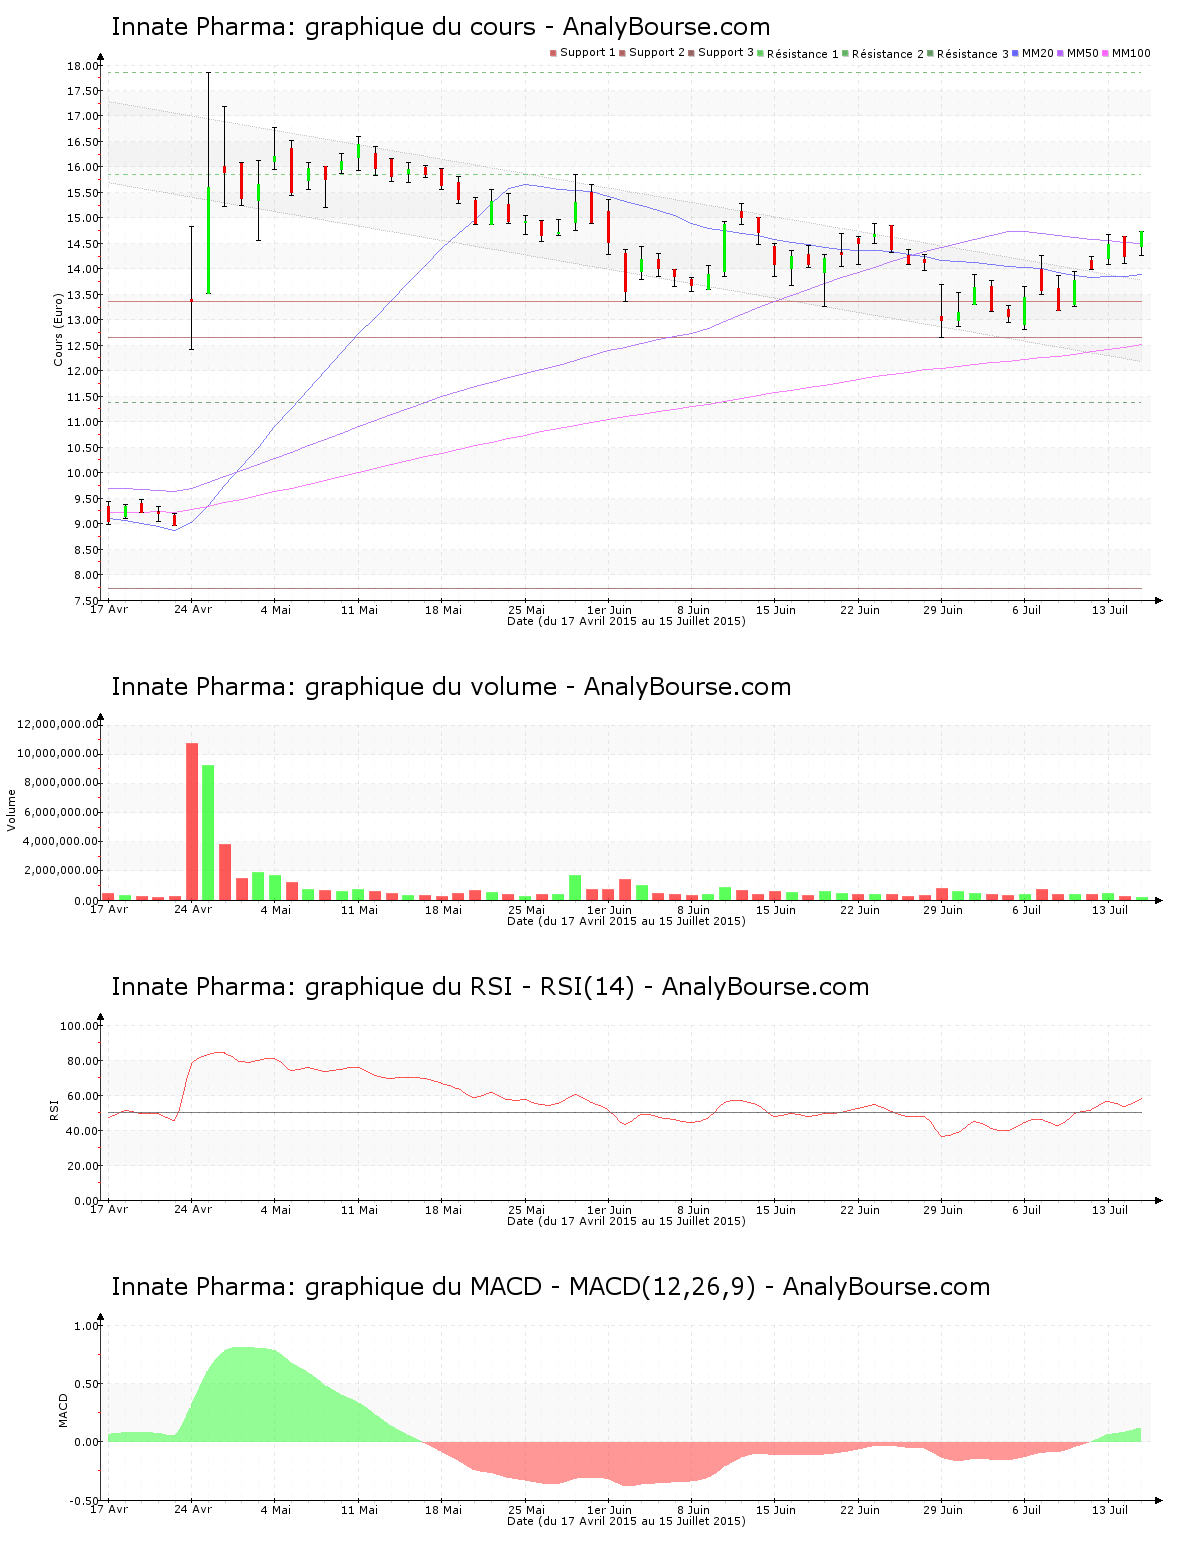Click the tallest green volume bar
This screenshot has height=1550, width=1200.
click(208, 832)
